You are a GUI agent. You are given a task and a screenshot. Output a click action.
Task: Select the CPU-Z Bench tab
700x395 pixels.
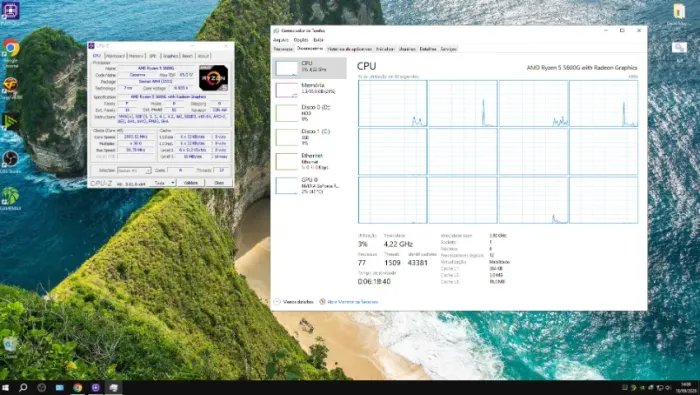coord(188,56)
